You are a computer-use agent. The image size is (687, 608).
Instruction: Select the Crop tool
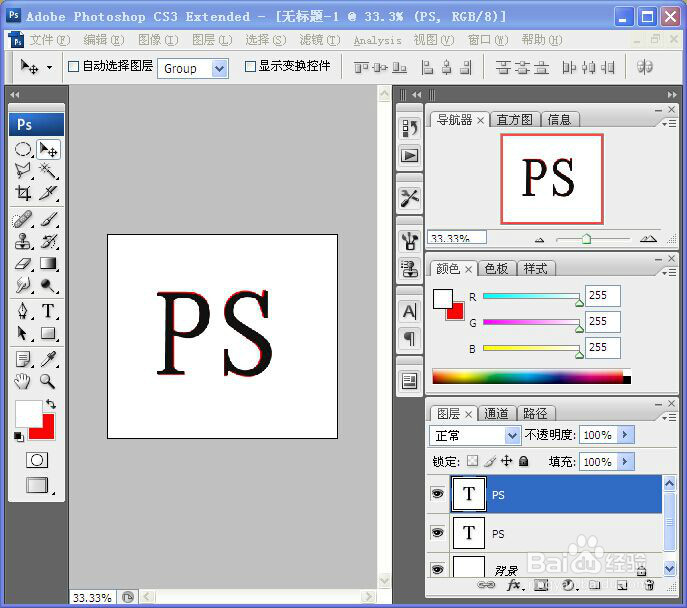click(x=23, y=193)
